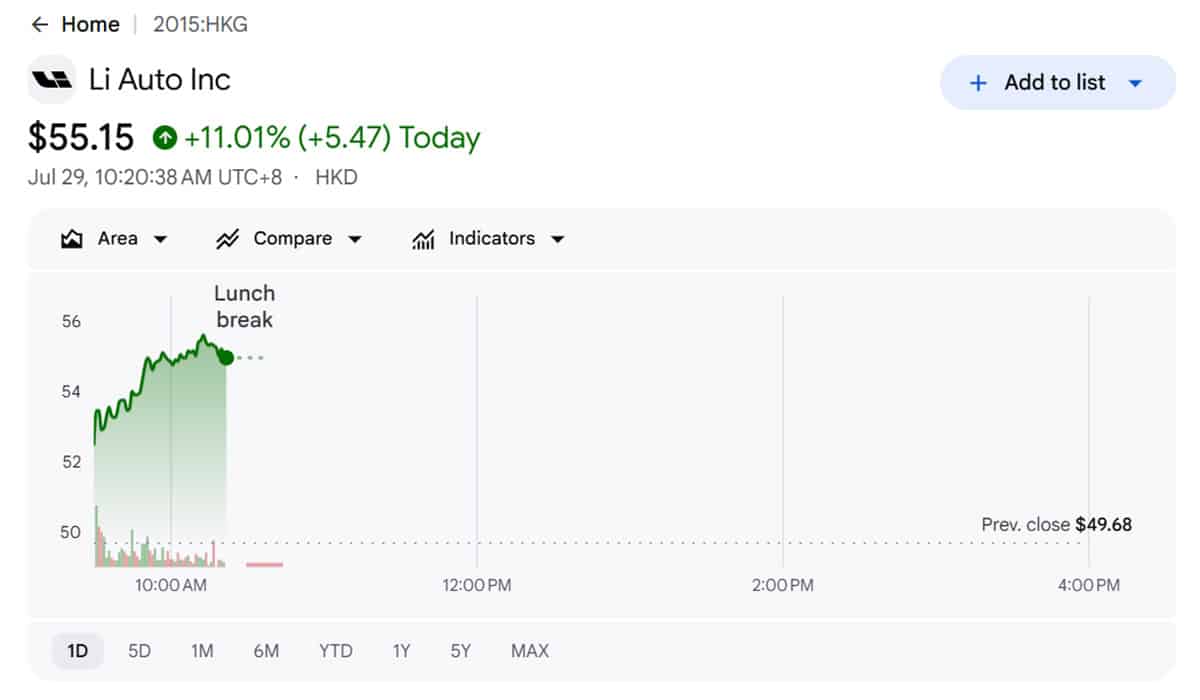Image resolution: width=1200 pixels, height=700 pixels.
Task: Select the YTD time range tab
Action: click(336, 651)
